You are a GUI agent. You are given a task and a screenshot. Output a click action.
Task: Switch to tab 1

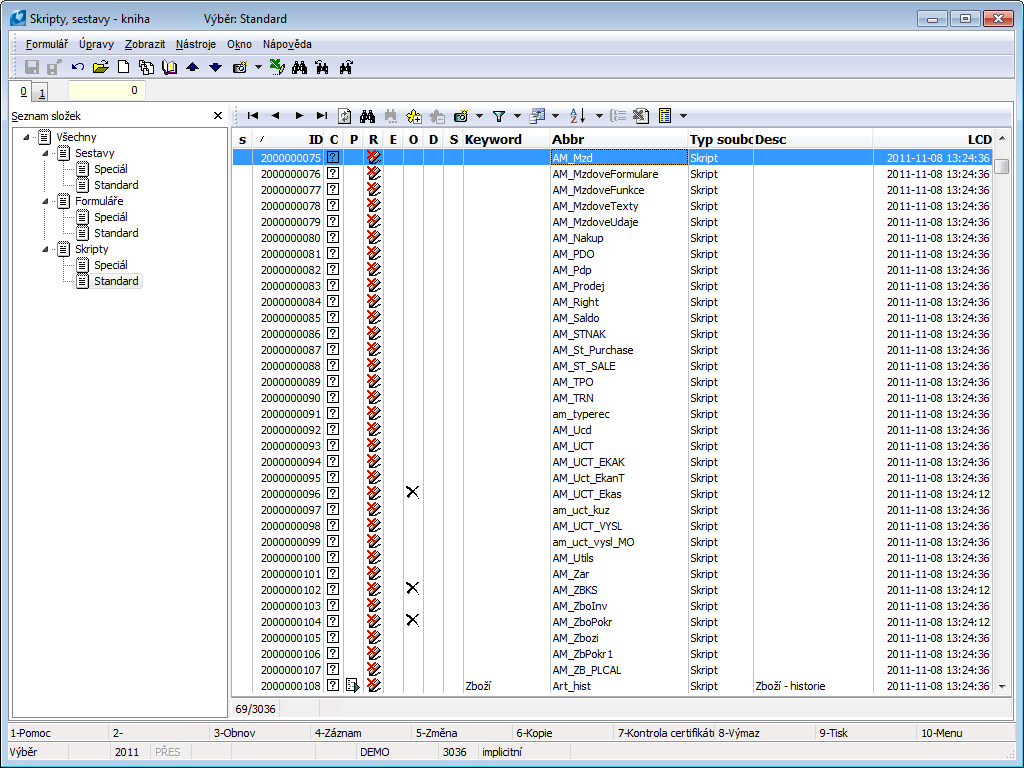pyautogui.click(x=42, y=93)
